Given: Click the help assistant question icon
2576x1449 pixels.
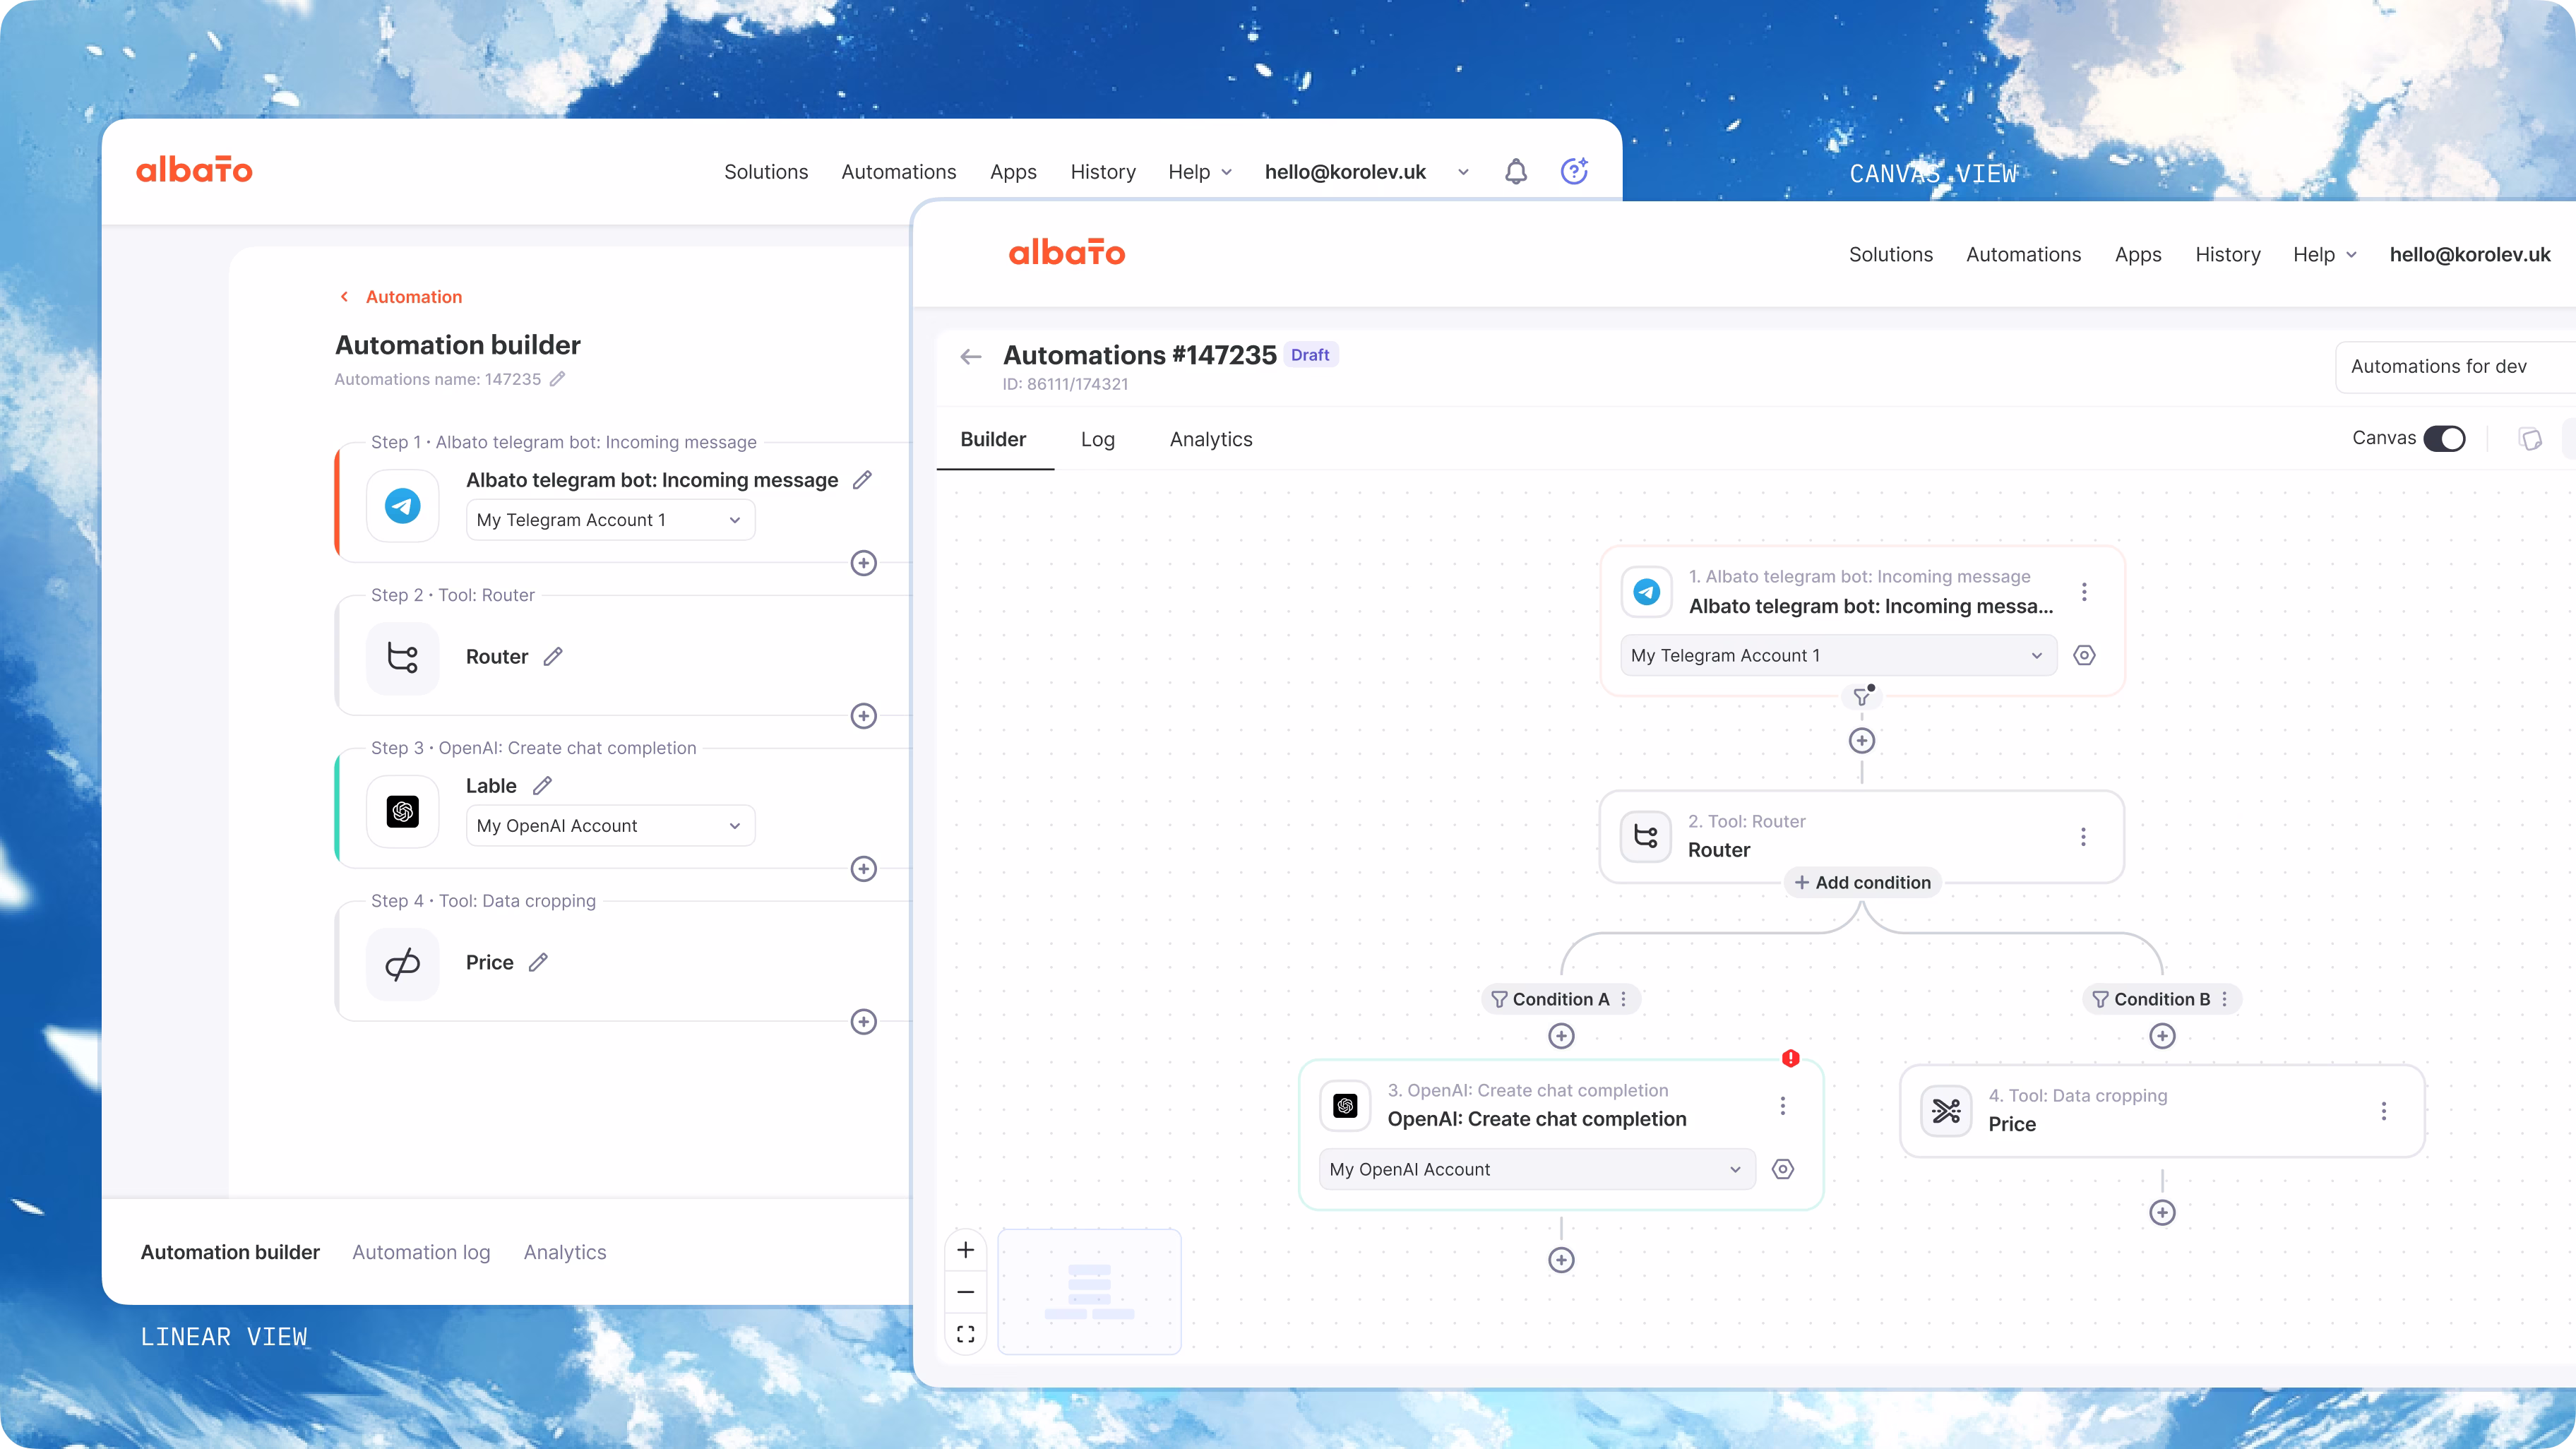Looking at the screenshot, I should click(x=1574, y=171).
